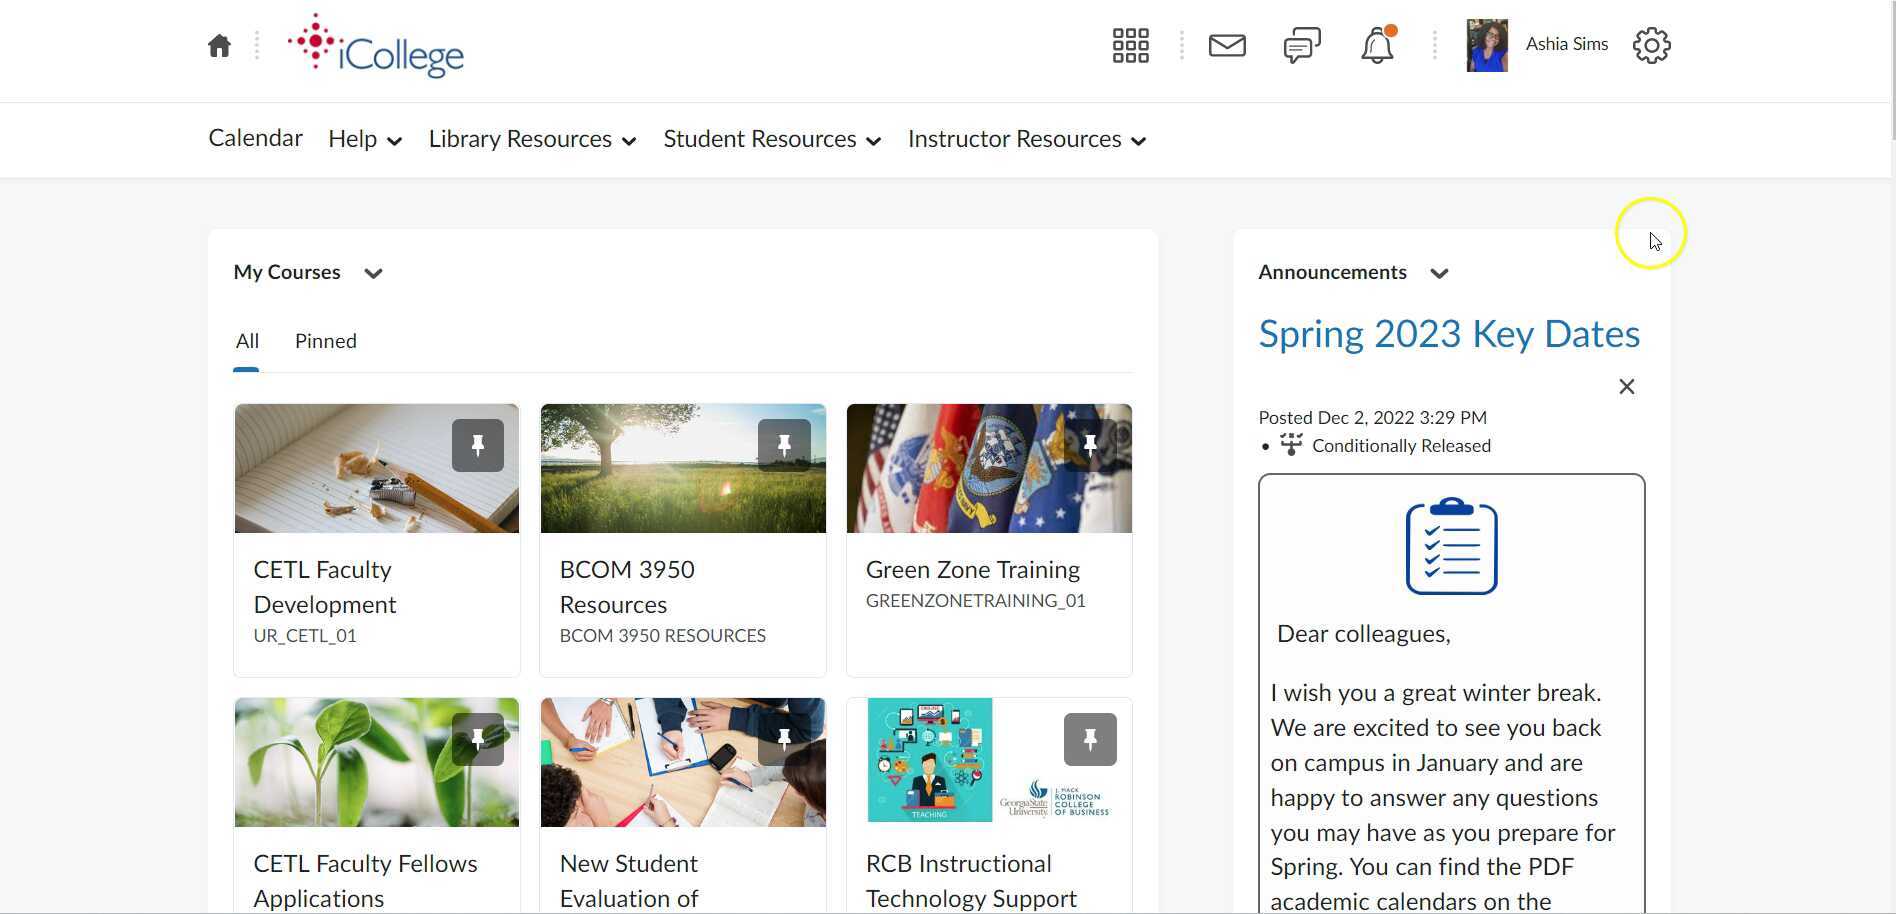This screenshot has width=1896, height=914.
Task: Check the notifications bell icon
Action: click(x=1377, y=45)
